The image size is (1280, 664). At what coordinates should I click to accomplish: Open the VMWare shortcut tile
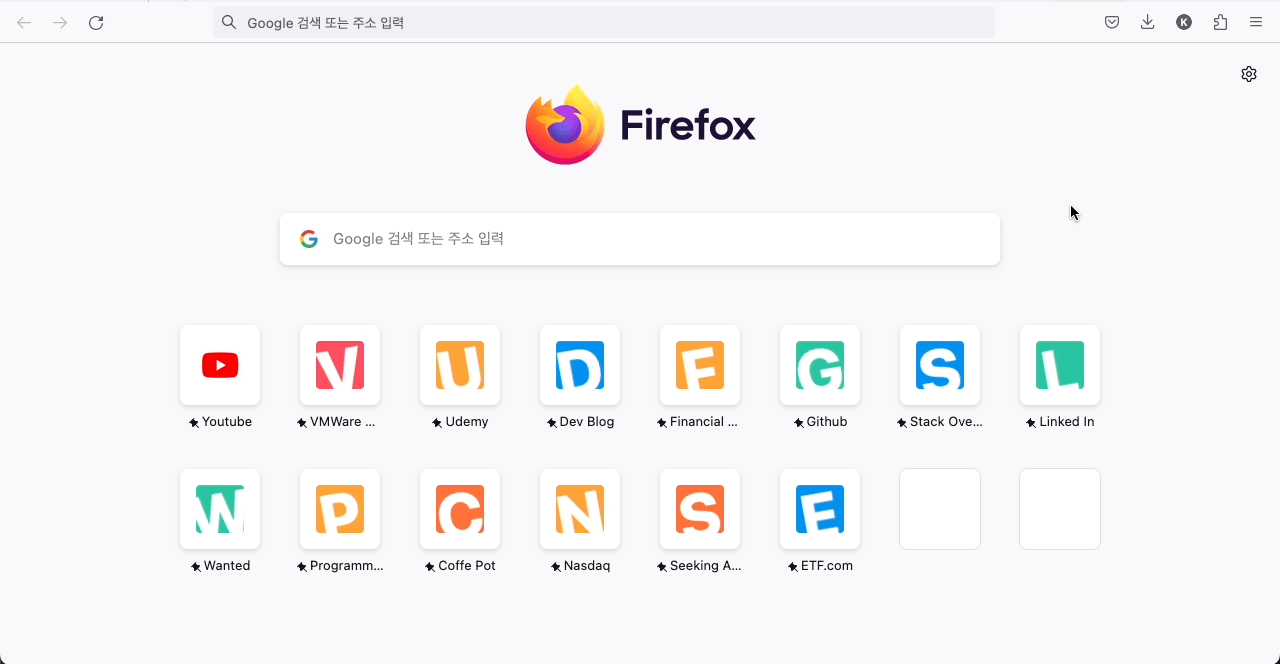(340, 365)
